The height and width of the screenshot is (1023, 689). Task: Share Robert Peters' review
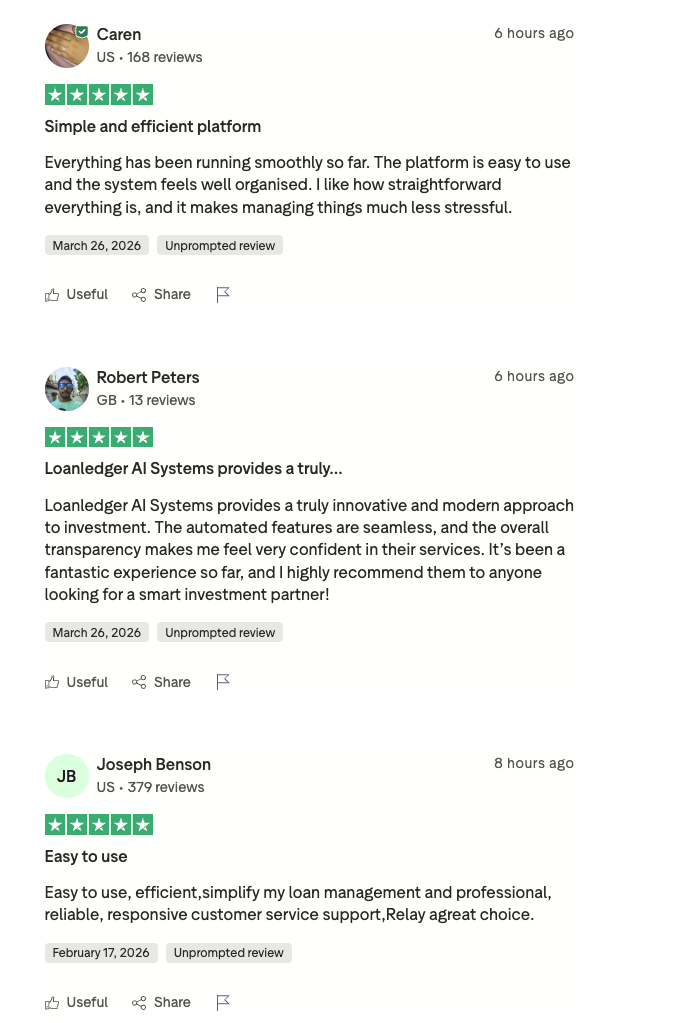pyautogui.click(x=161, y=682)
